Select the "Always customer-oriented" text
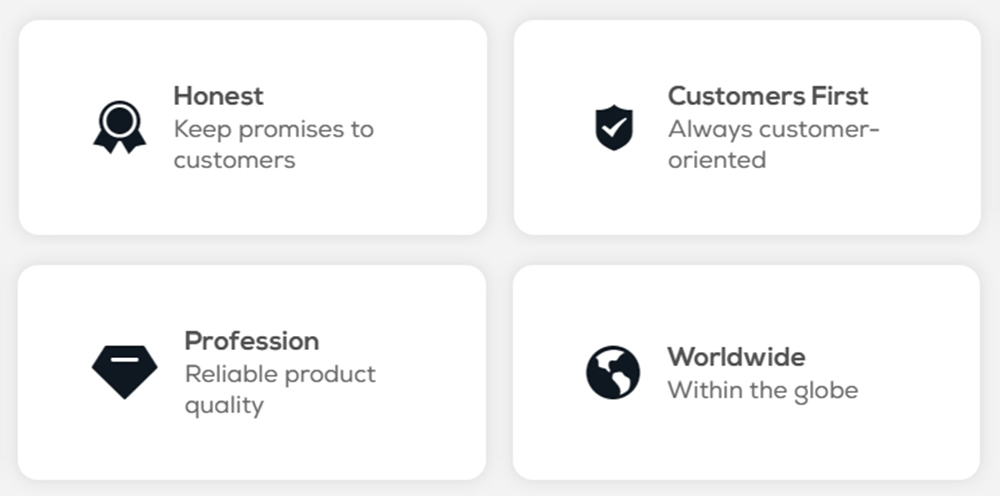The height and width of the screenshot is (496, 1000). [773, 144]
